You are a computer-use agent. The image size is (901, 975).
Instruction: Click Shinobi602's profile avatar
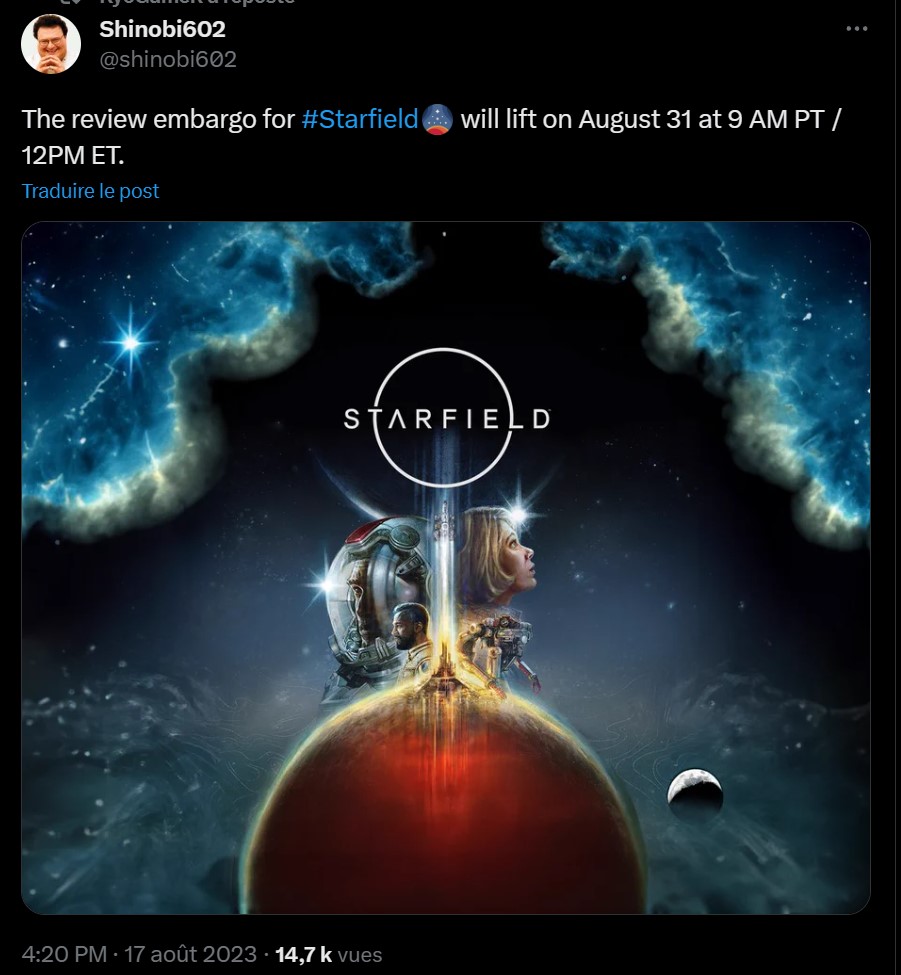pos(51,44)
